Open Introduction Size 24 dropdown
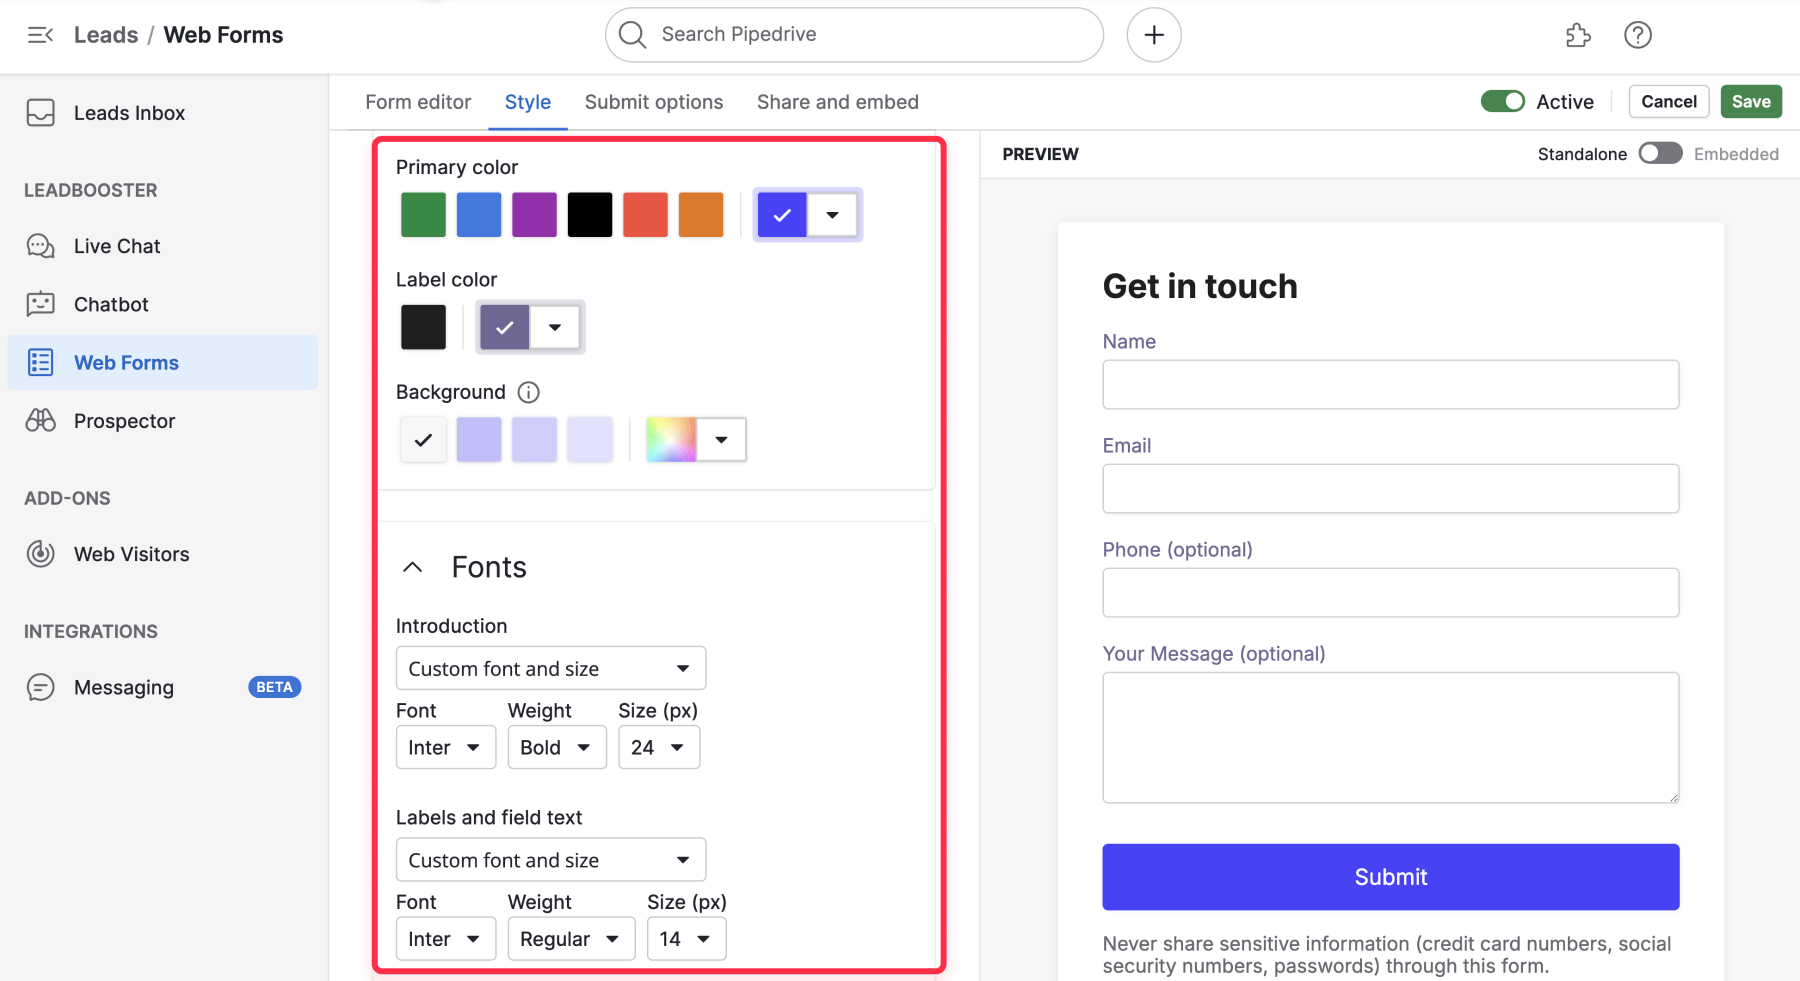Image resolution: width=1800 pixels, height=981 pixels. tap(659, 748)
